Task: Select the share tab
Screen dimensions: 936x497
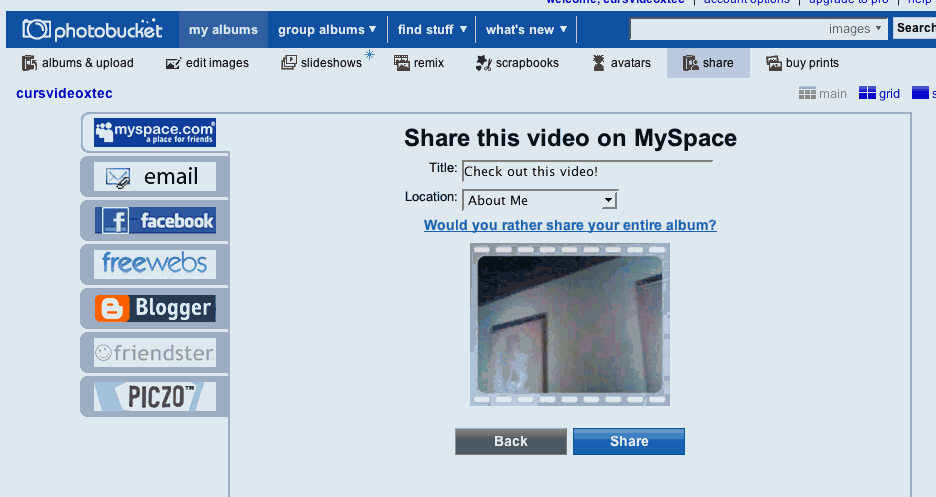Action: point(708,63)
